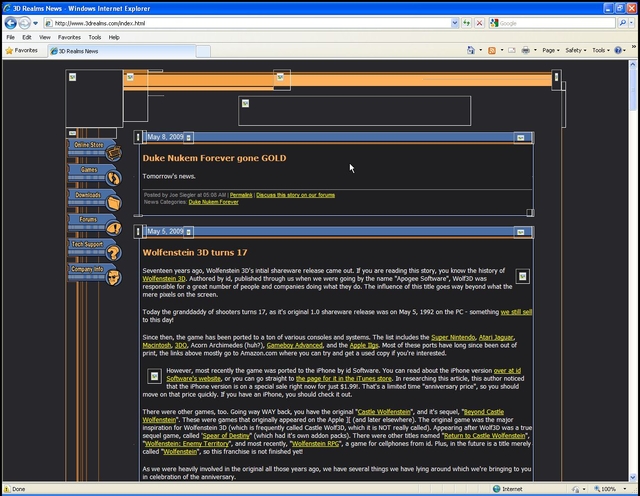Select the 3D Realms News tab
This screenshot has width=640, height=496.
[122, 51]
